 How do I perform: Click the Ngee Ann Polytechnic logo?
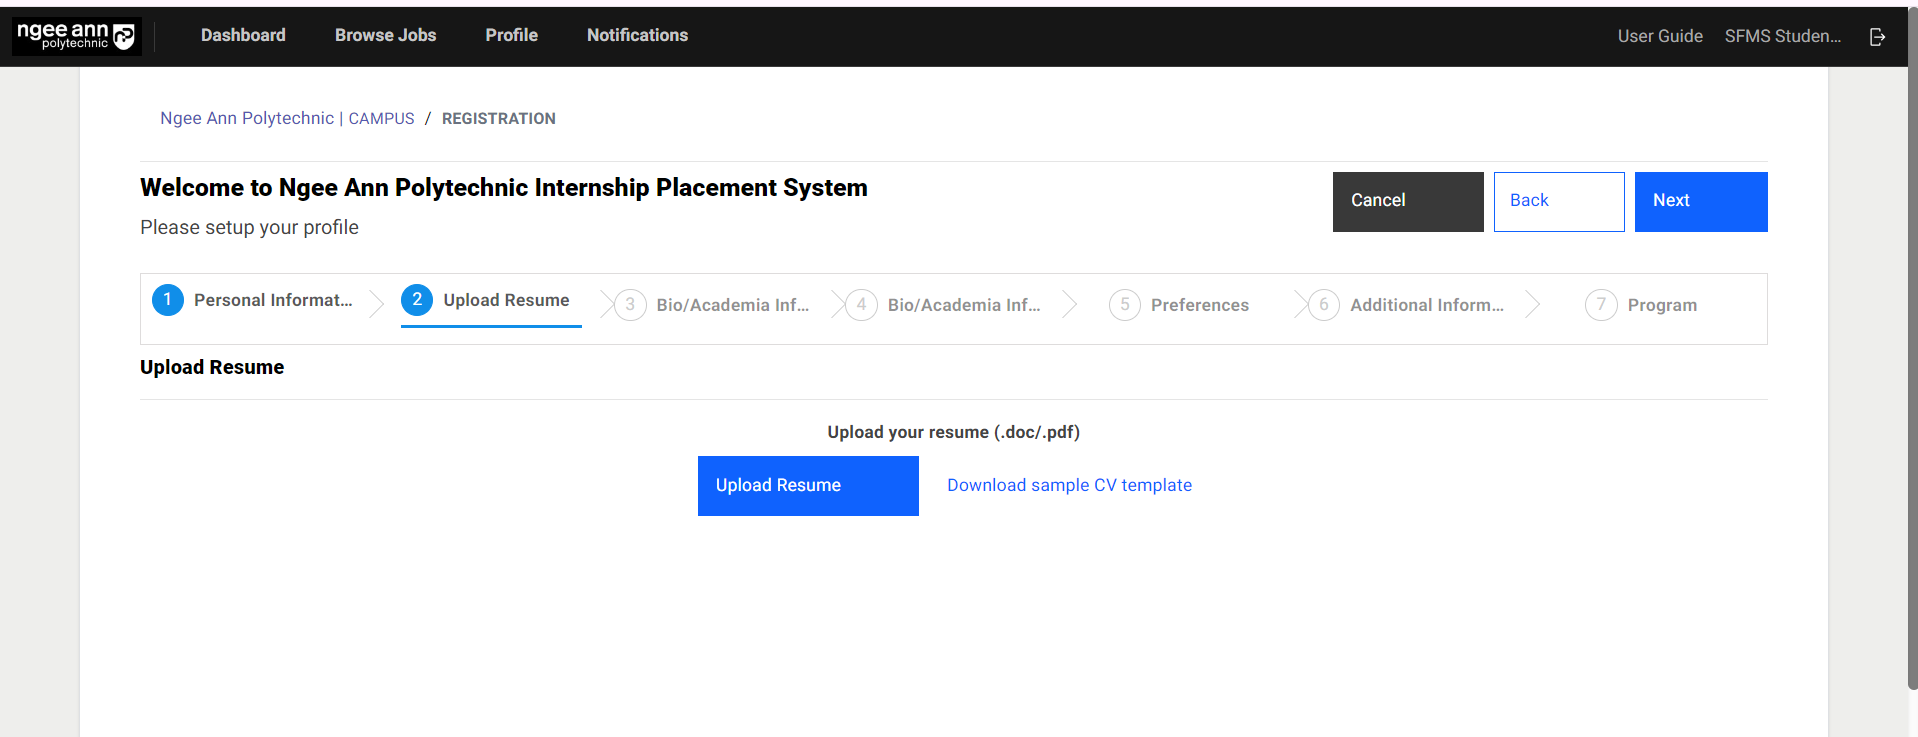[x=76, y=36]
